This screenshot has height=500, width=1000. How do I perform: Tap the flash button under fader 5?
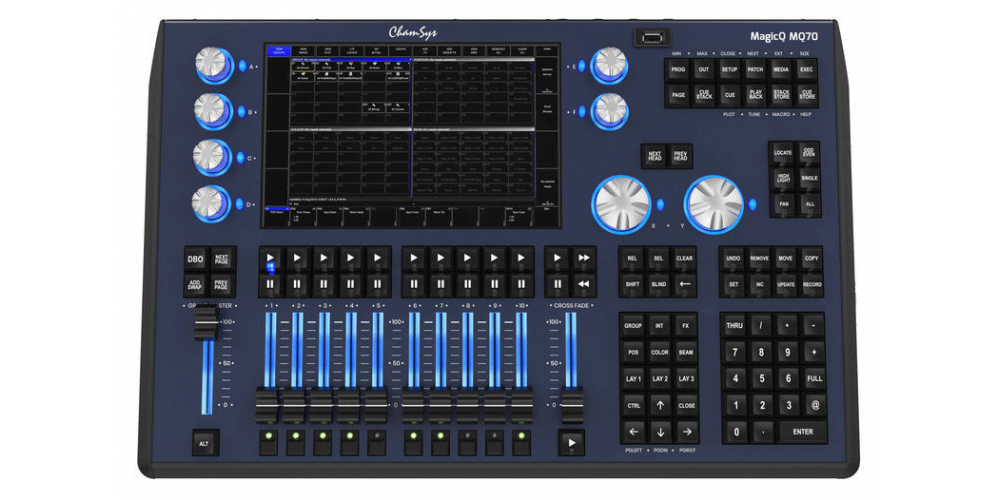(378, 442)
